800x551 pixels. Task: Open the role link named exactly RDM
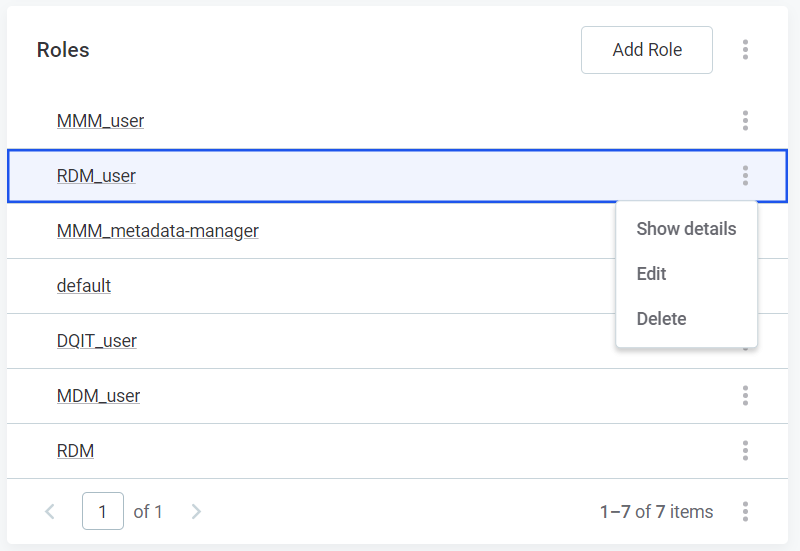tap(75, 451)
